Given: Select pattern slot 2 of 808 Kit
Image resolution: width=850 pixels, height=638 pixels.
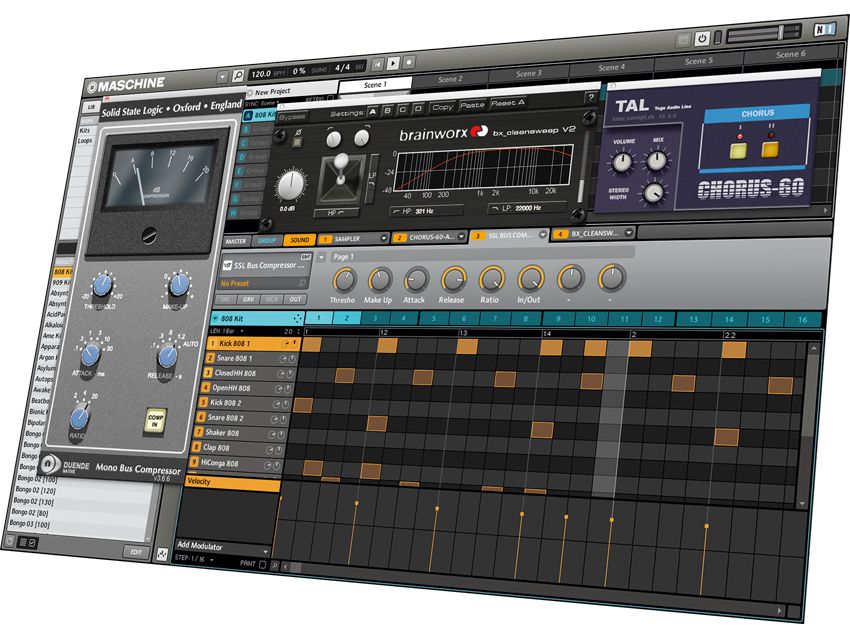Looking at the screenshot, I should tap(347, 318).
